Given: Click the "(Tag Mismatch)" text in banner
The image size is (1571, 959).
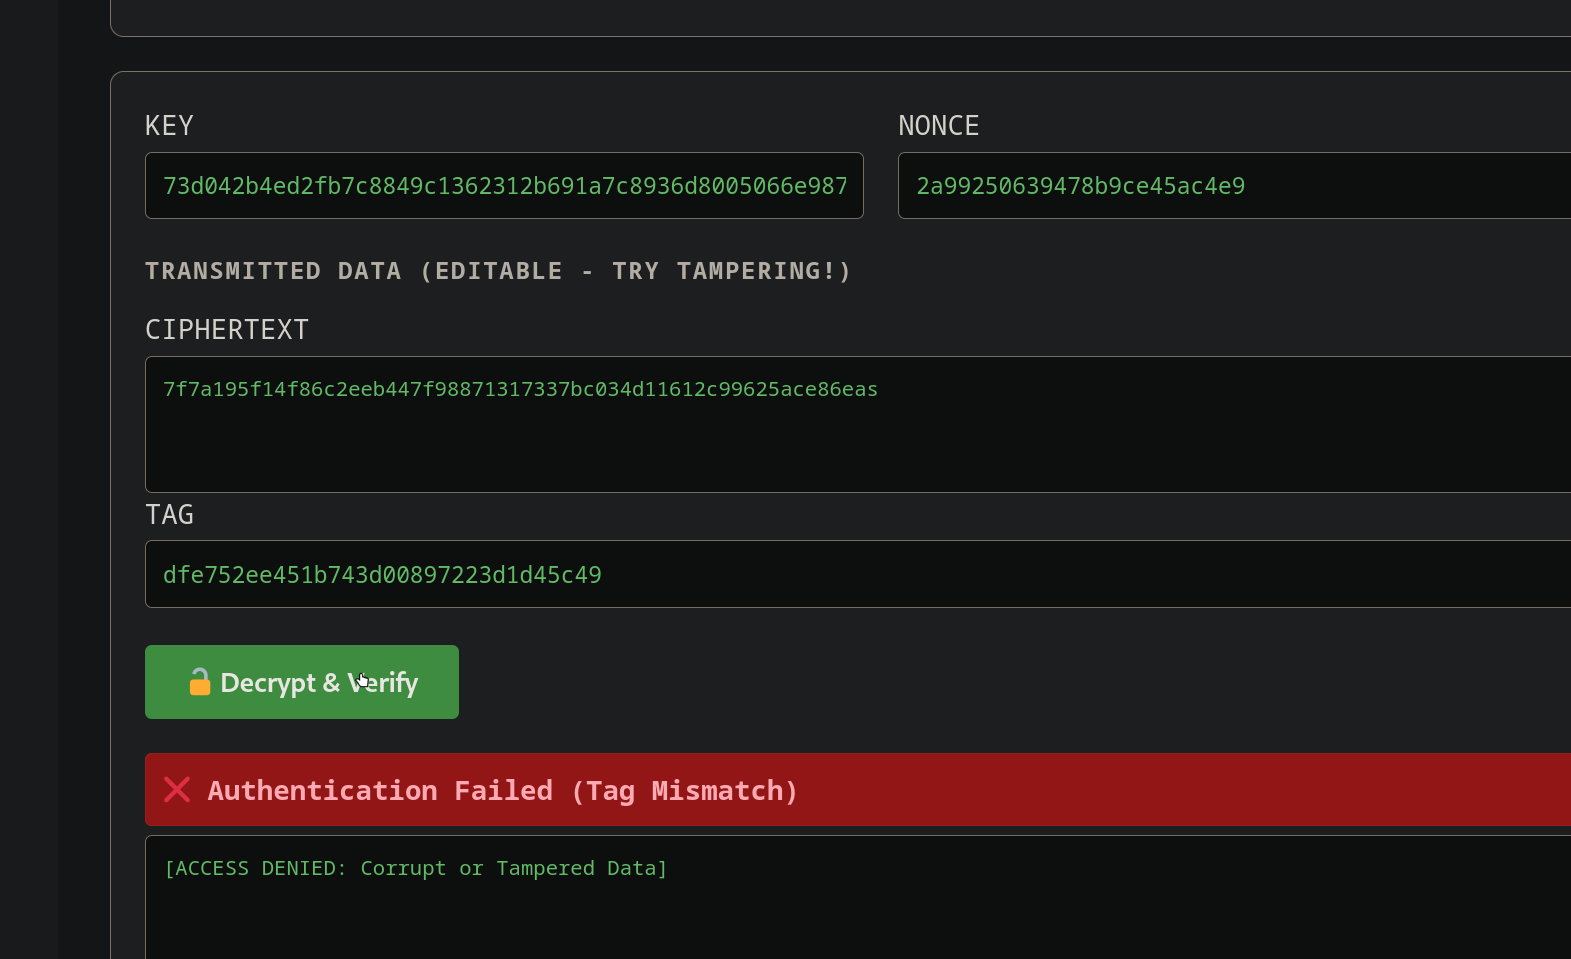Looking at the screenshot, I should [685, 791].
